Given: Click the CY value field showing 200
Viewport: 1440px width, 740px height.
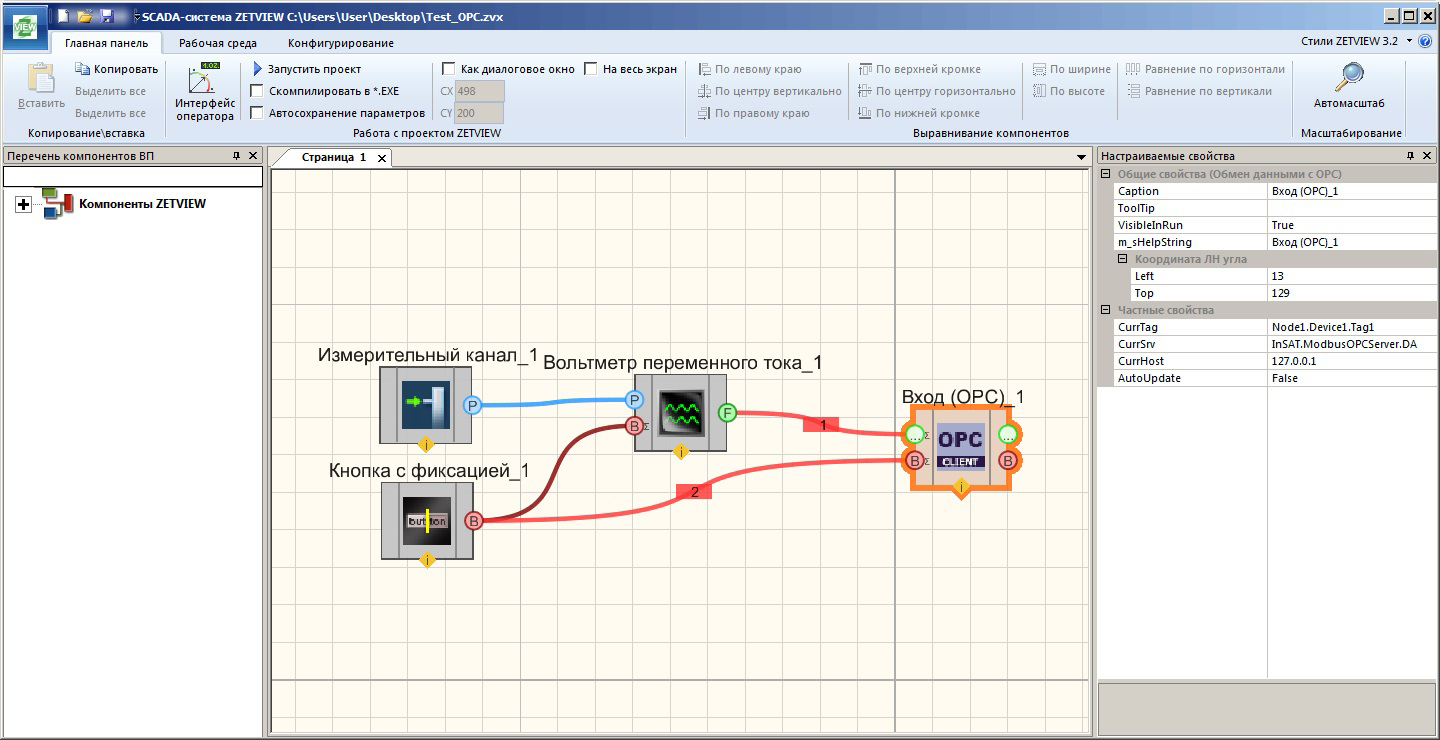Looking at the screenshot, I should (480, 113).
